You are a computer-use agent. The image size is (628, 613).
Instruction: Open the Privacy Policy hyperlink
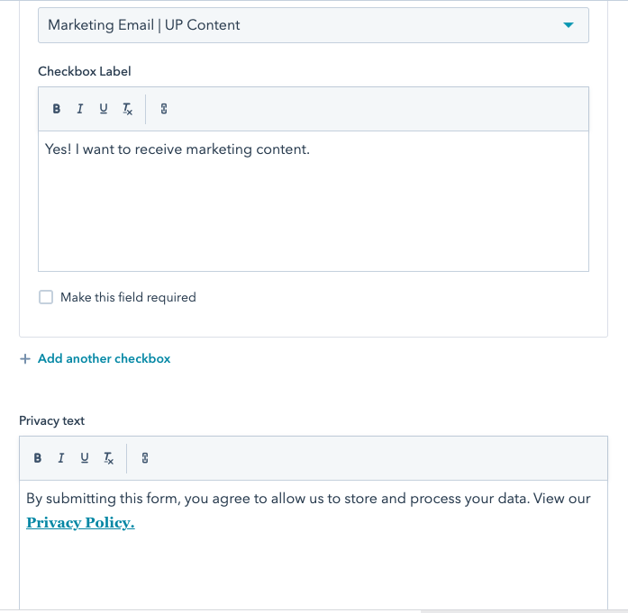(80, 522)
